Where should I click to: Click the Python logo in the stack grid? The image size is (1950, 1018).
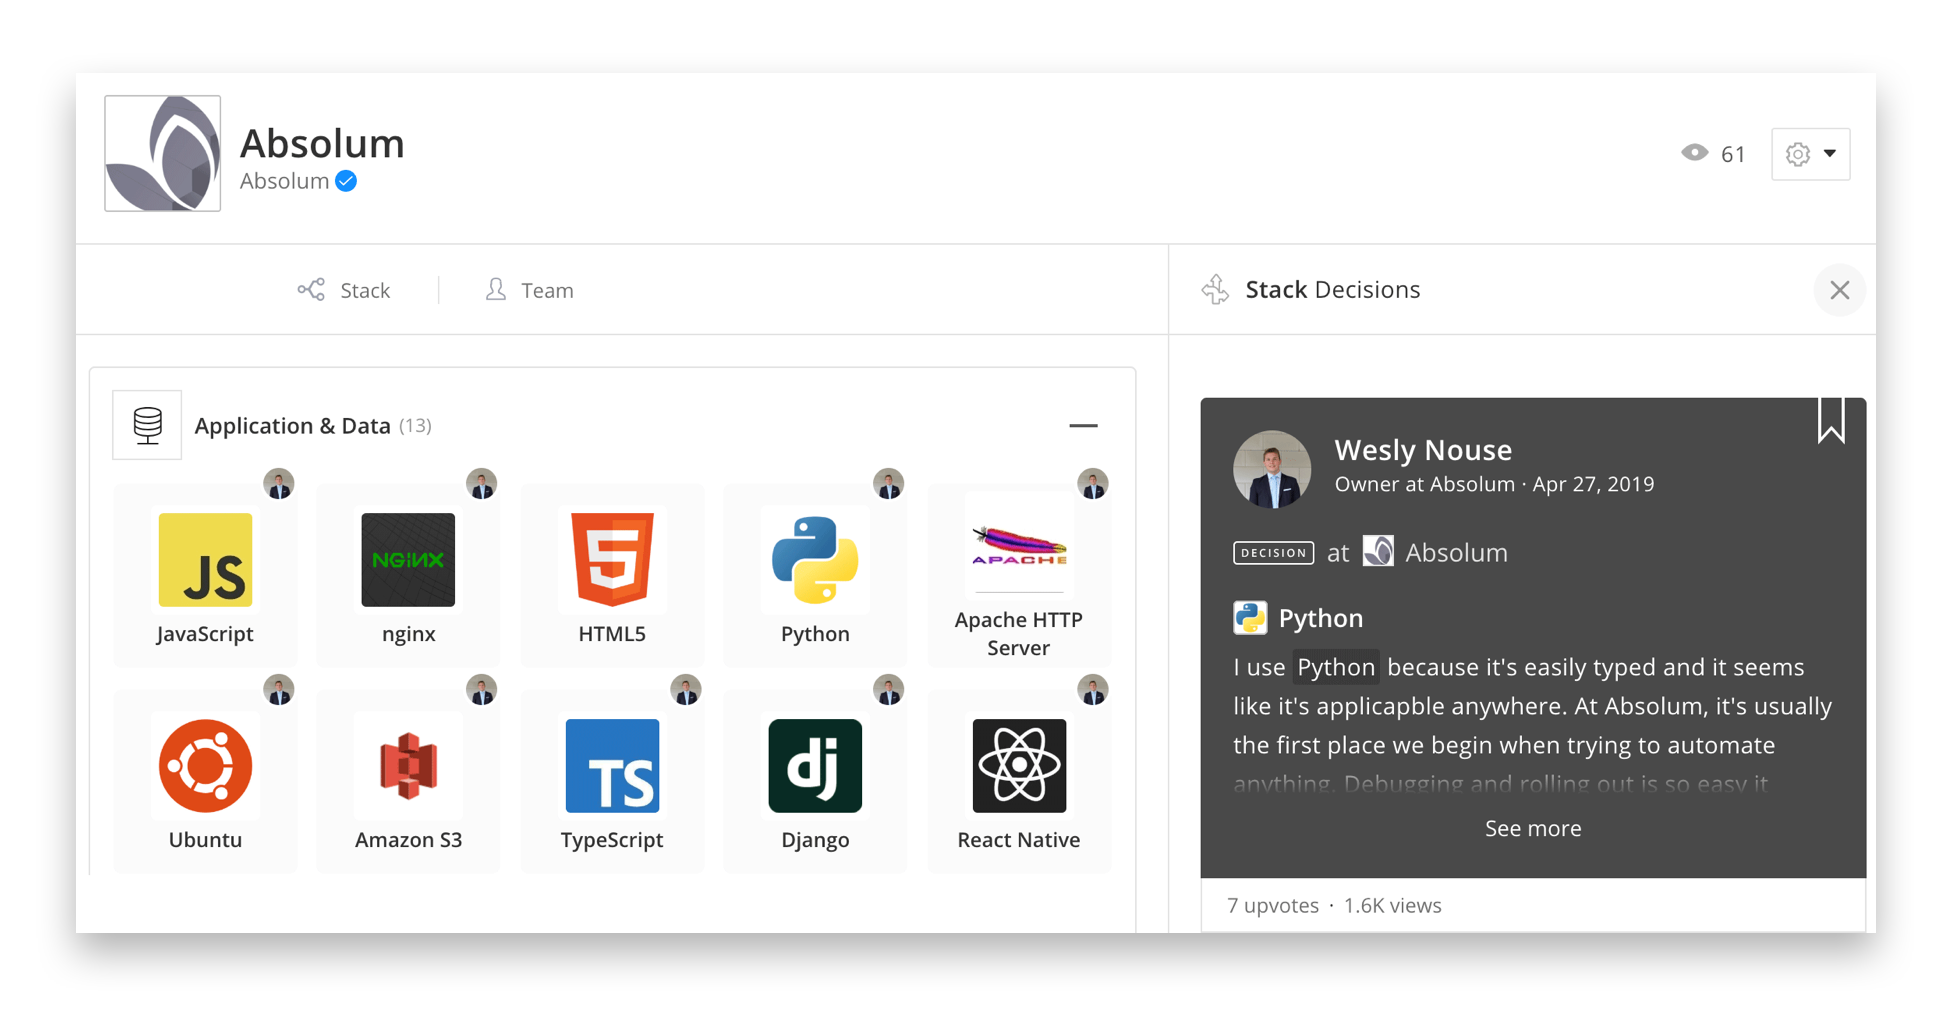815,560
